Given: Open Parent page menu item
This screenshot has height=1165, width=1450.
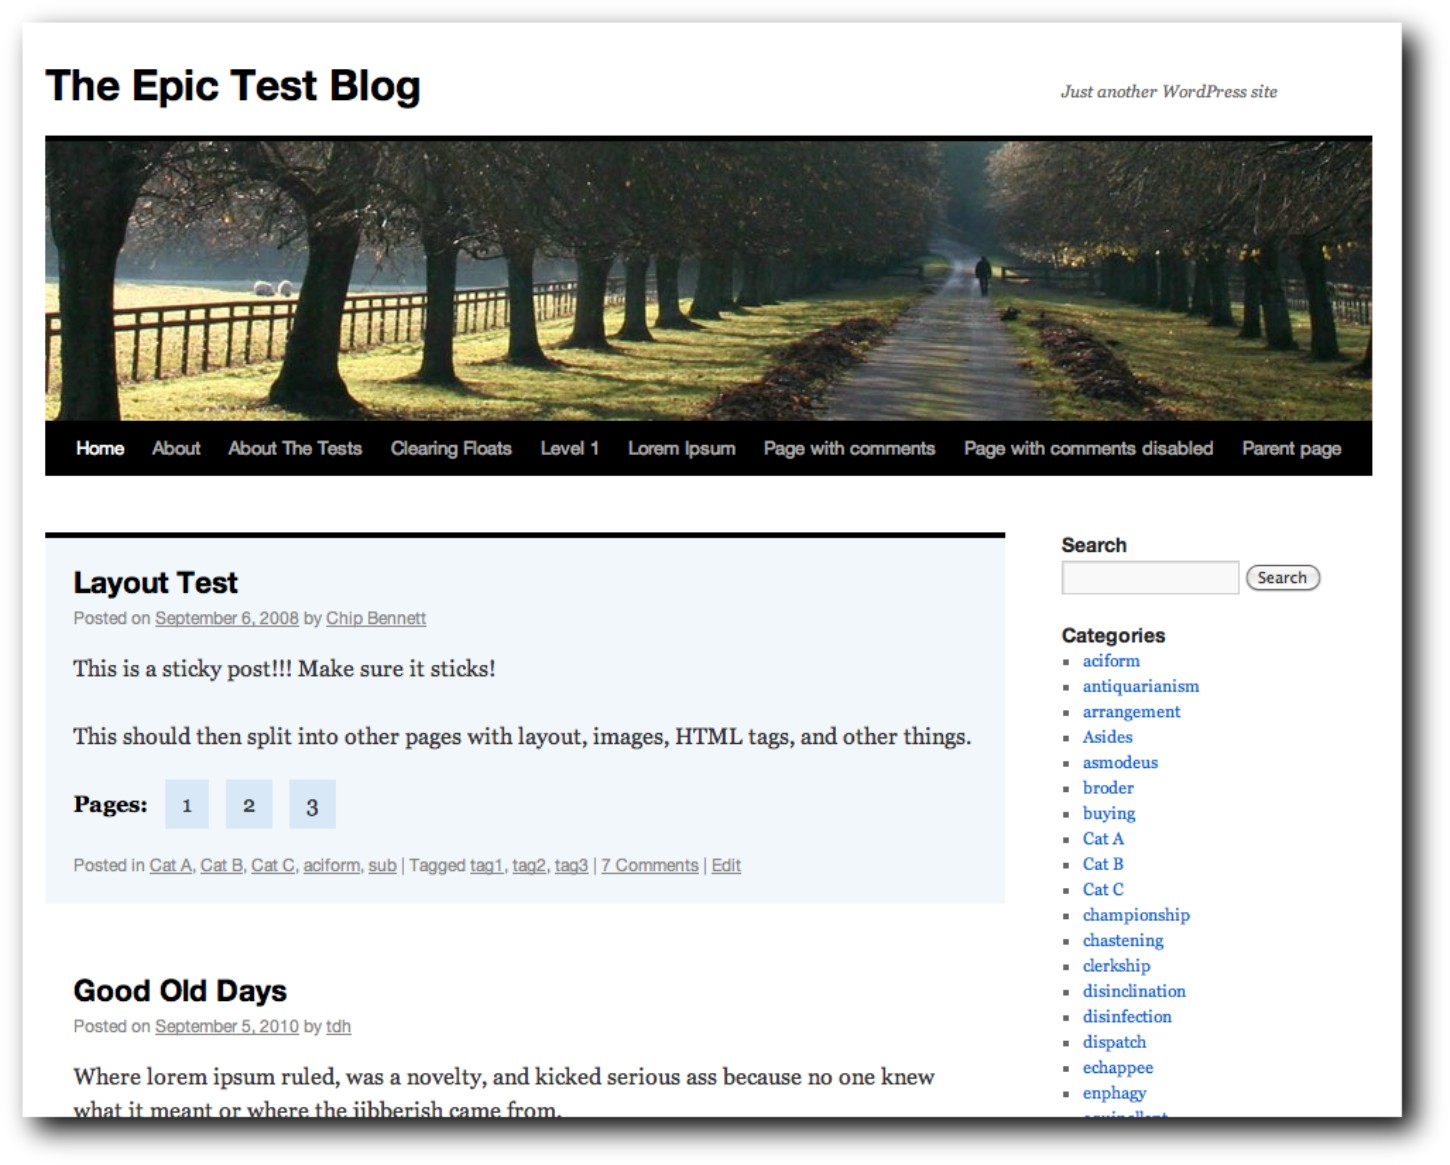Looking at the screenshot, I should (x=1291, y=448).
